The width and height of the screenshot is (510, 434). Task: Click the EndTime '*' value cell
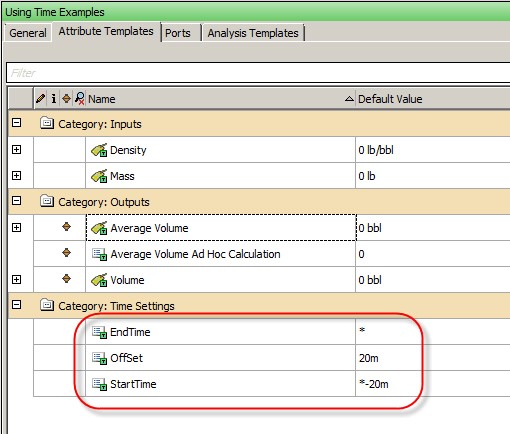[433, 332]
